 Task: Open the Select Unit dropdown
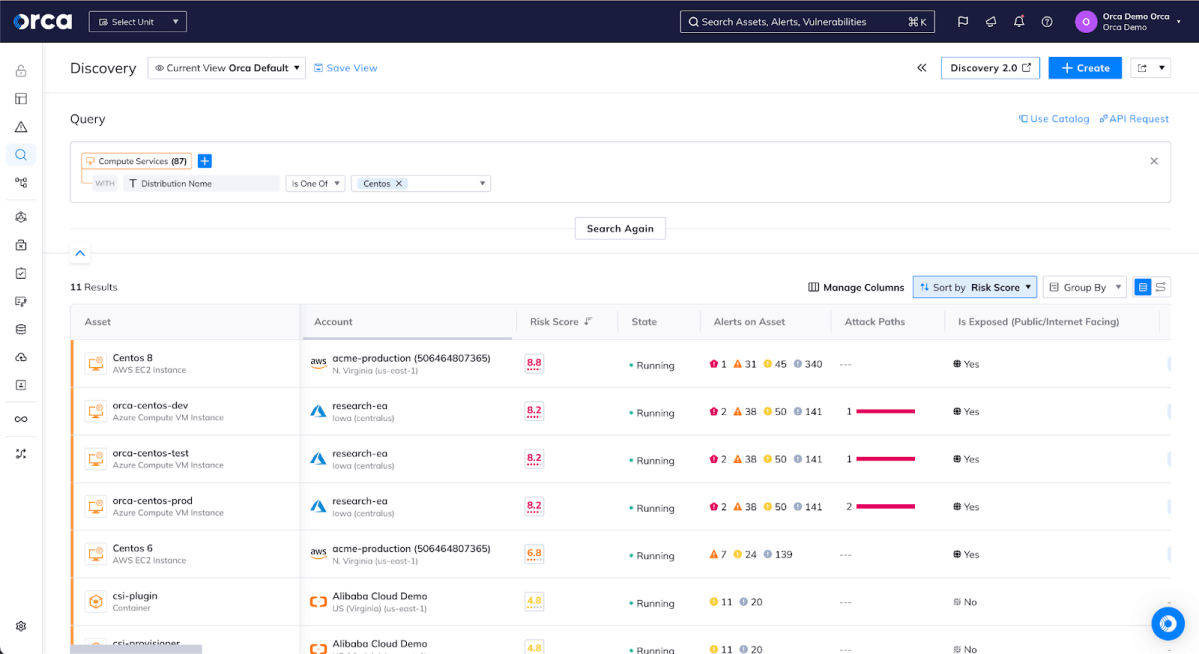138,21
